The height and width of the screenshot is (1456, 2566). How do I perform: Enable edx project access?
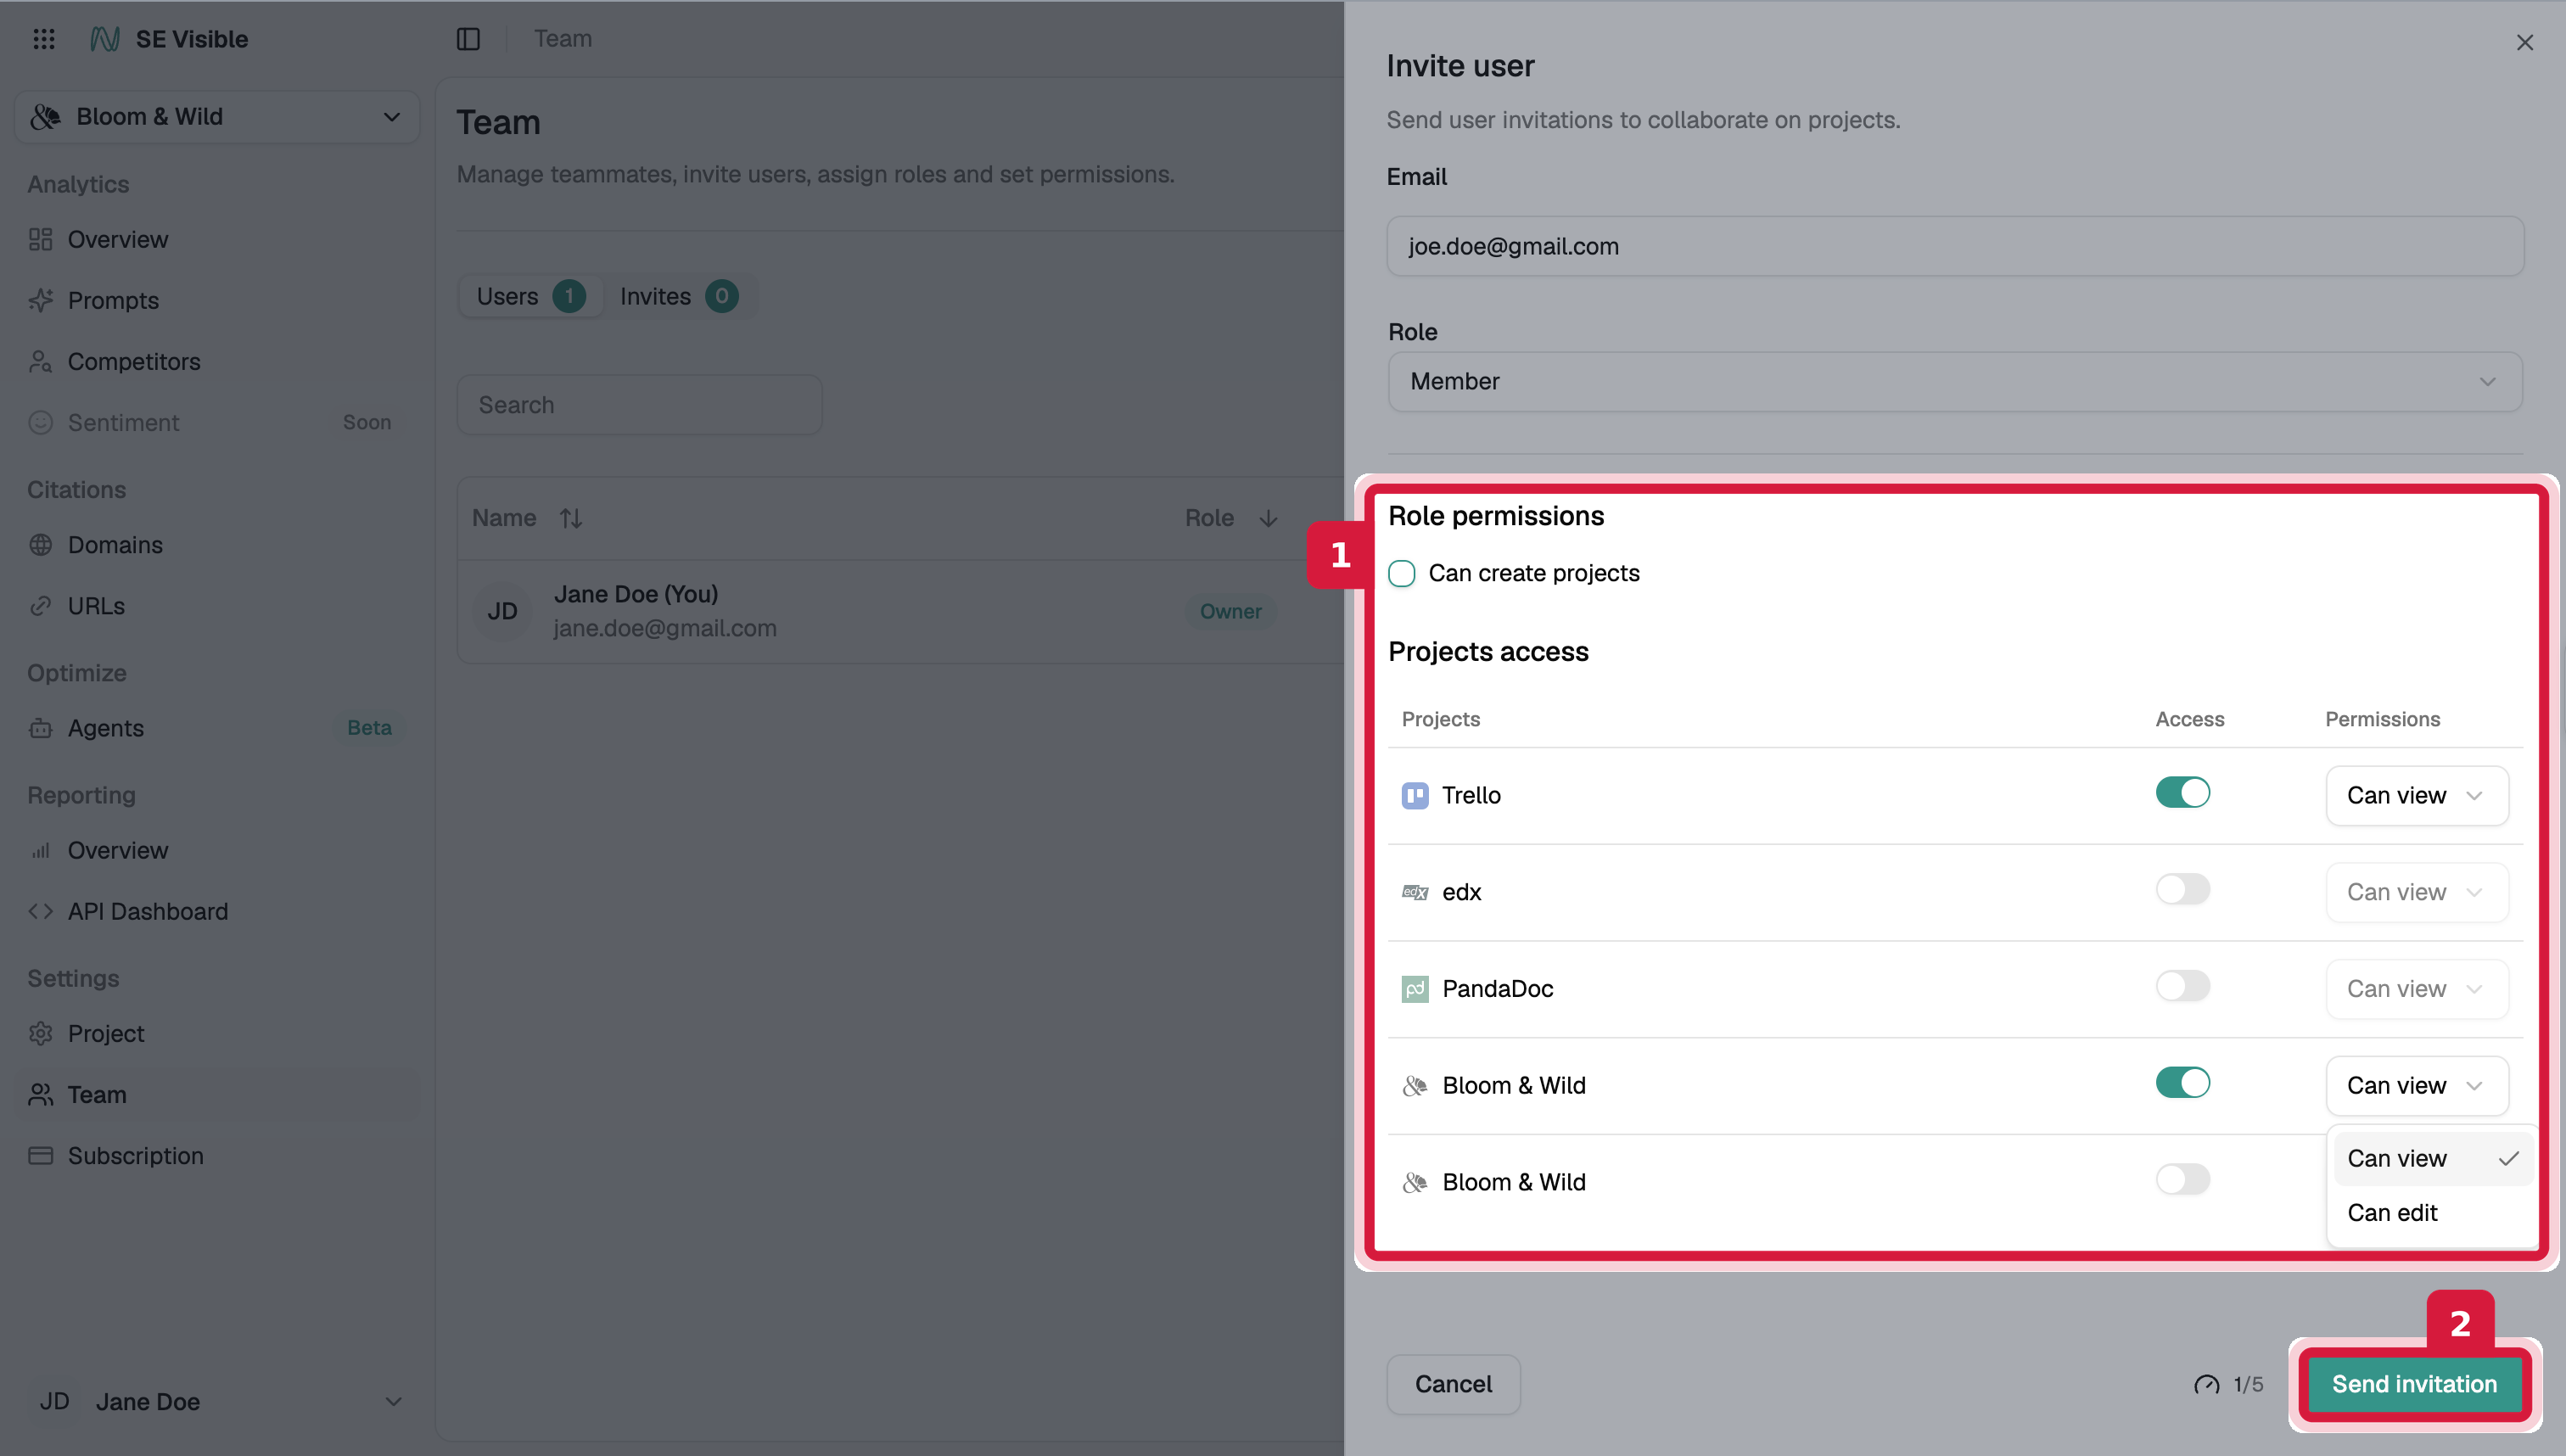click(2182, 889)
